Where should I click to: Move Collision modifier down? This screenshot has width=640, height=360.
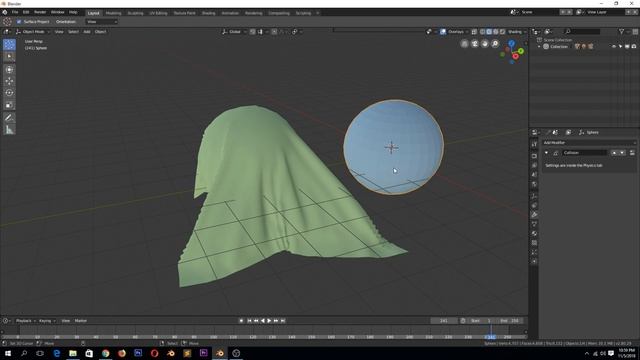click(x=622, y=153)
